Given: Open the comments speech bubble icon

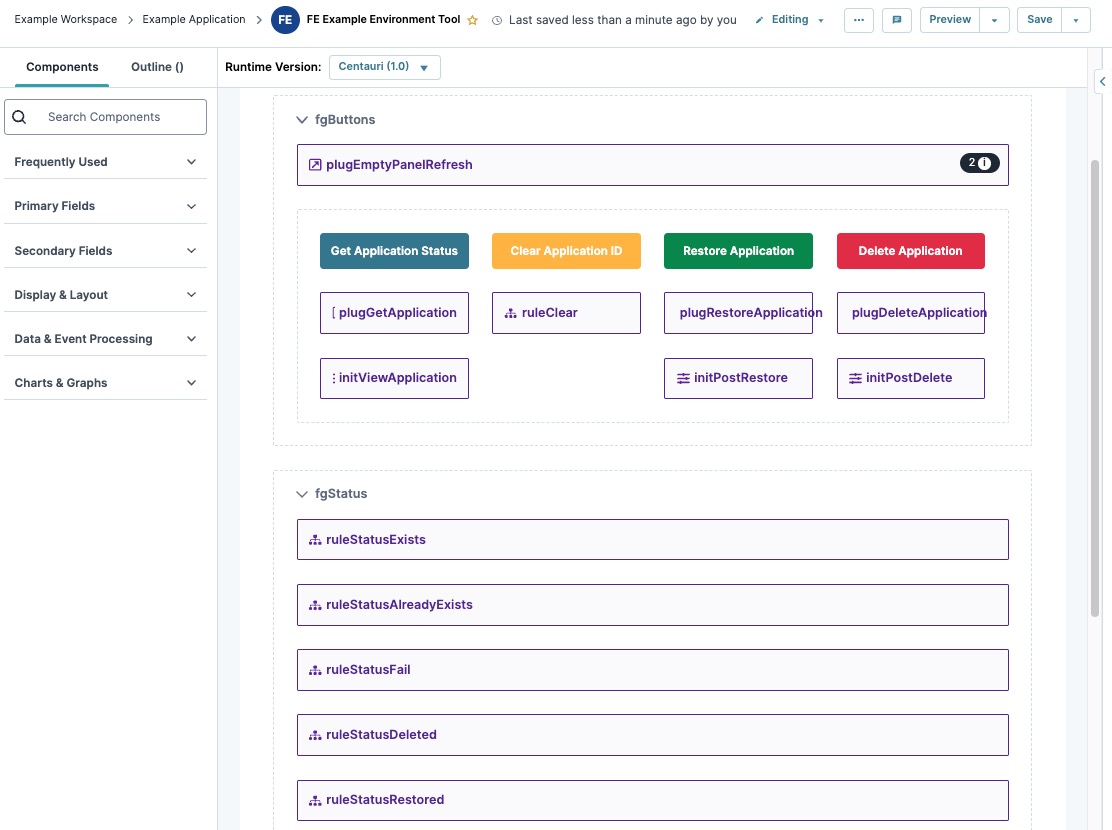Looking at the screenshot, I should coord(896,20).
